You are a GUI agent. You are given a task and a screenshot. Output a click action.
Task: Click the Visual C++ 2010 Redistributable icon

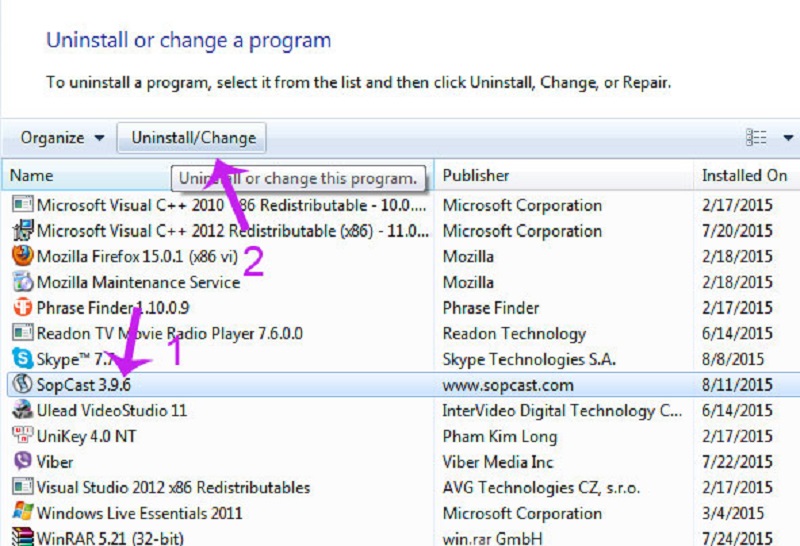click(x=22, y=205)
